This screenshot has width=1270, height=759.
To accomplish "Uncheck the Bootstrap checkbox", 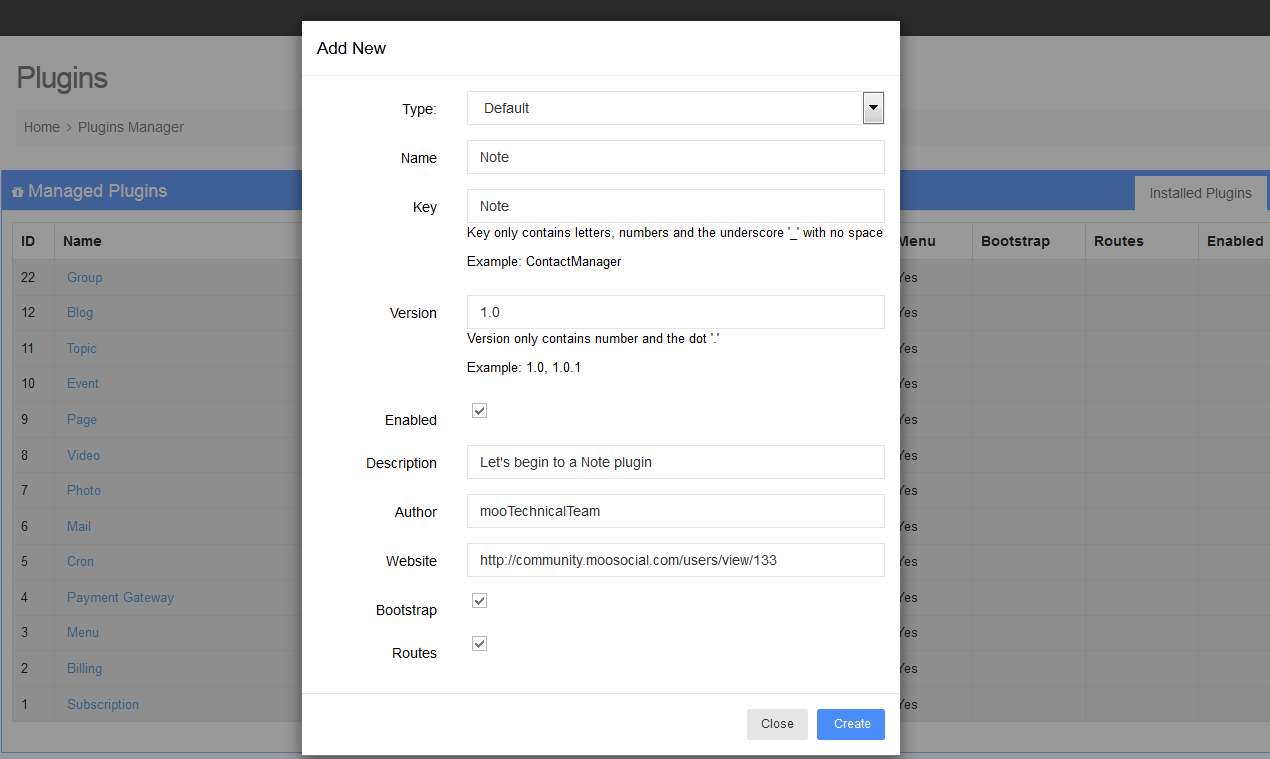I will (x=479, y=601).
